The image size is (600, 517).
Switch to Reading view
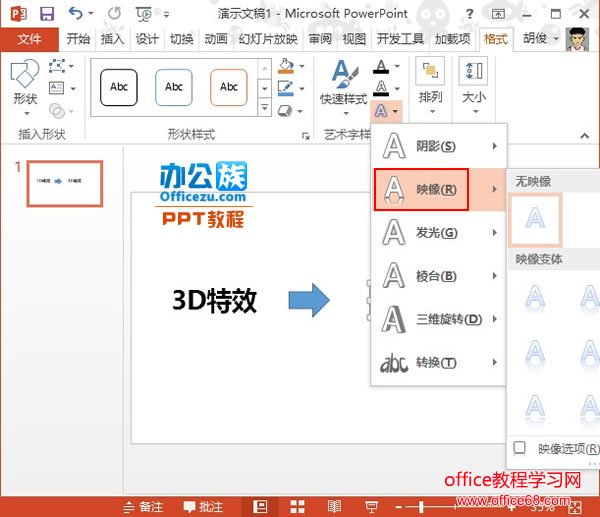[x=334, y=507]
